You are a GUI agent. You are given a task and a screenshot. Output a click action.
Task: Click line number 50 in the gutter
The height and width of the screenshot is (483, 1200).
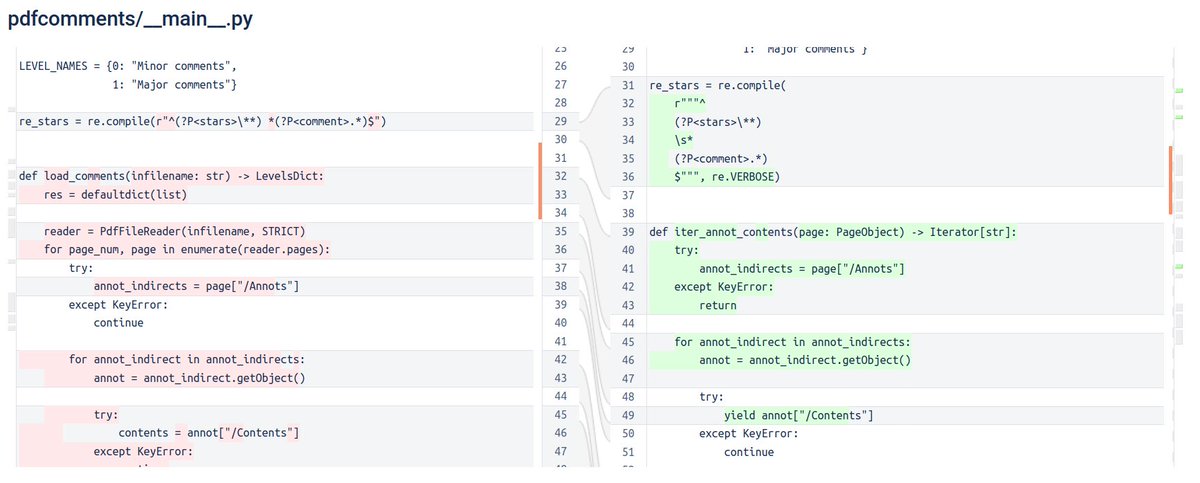click(x=628, y=433)
